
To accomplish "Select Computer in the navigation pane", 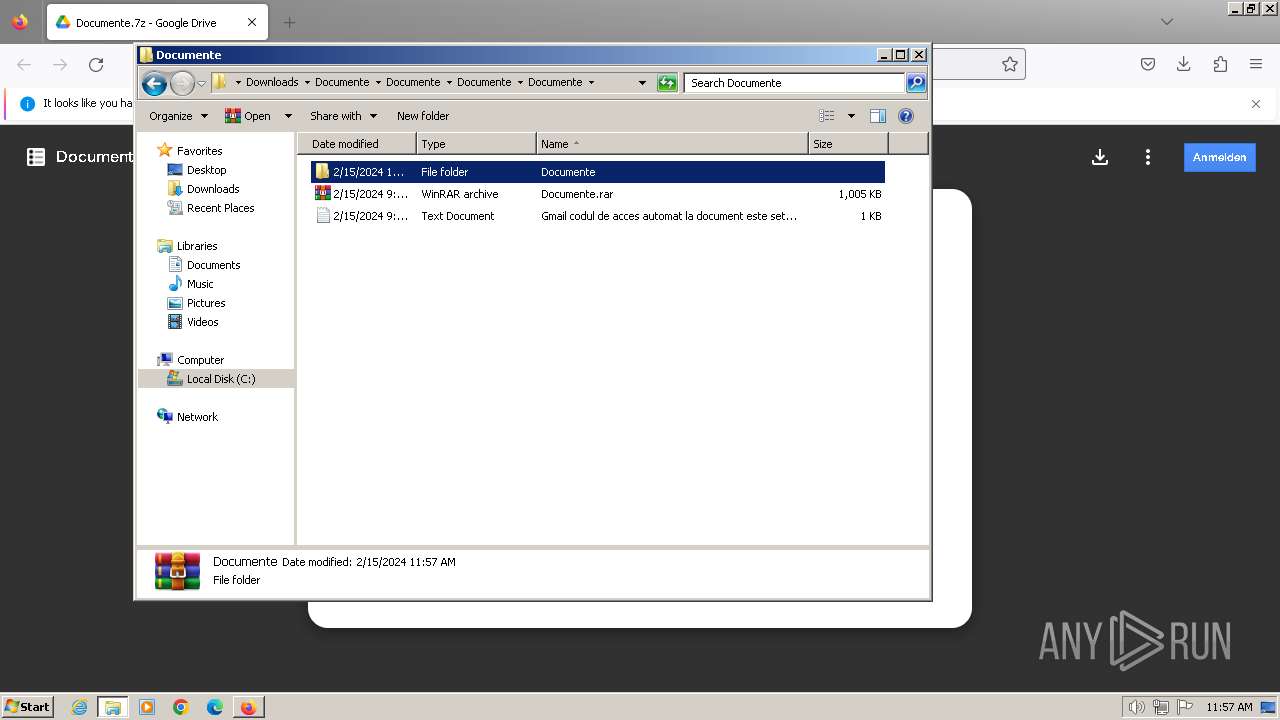I will (200, 360).
